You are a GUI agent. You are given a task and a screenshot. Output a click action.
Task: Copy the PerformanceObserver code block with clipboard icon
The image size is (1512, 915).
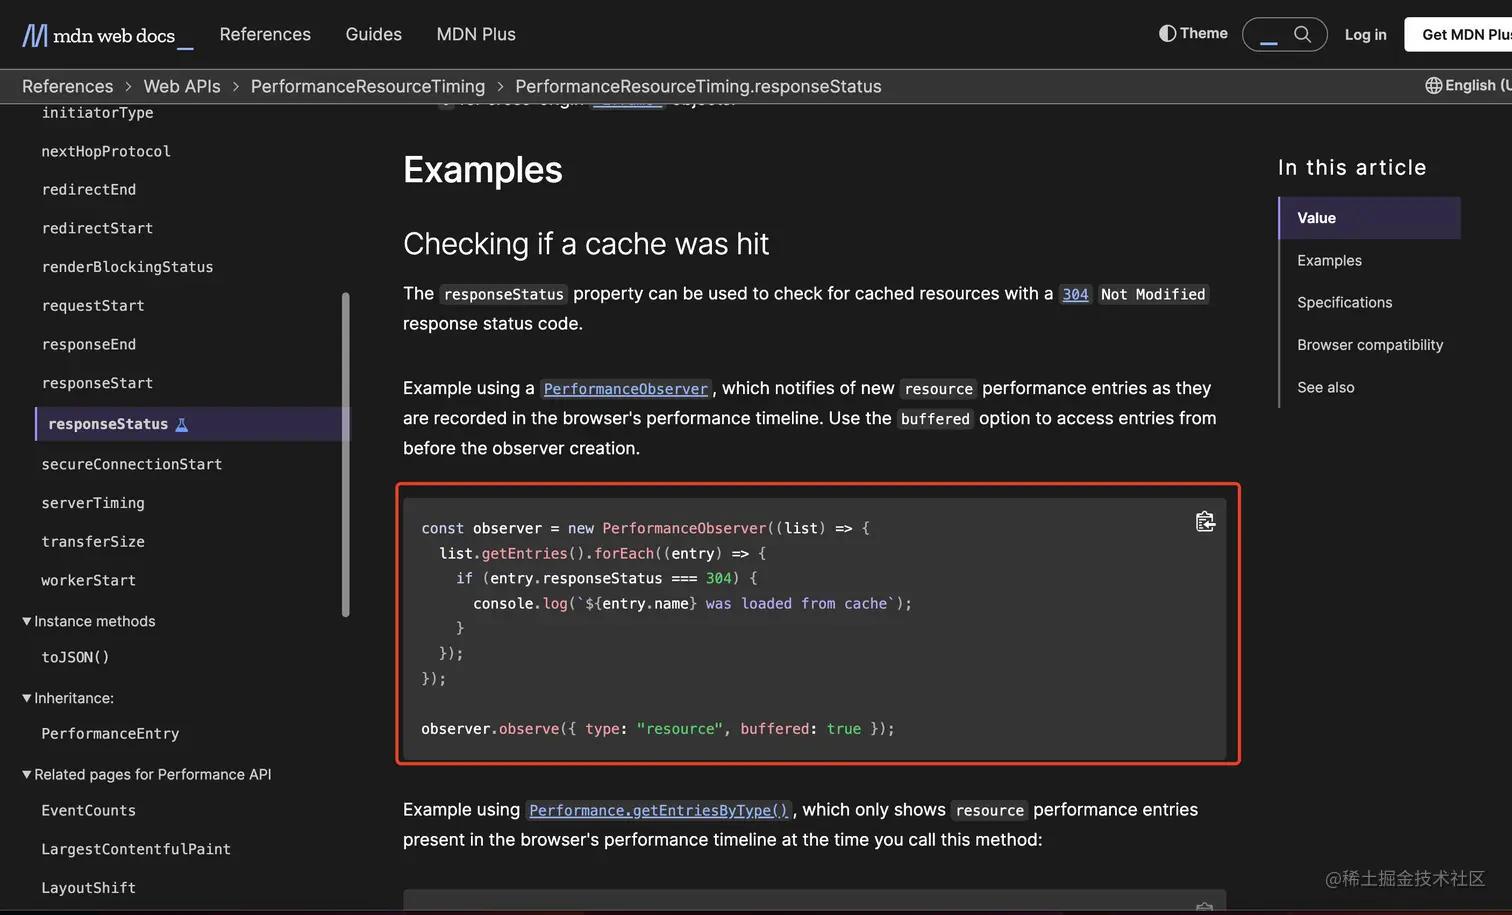coord(1205,521)
